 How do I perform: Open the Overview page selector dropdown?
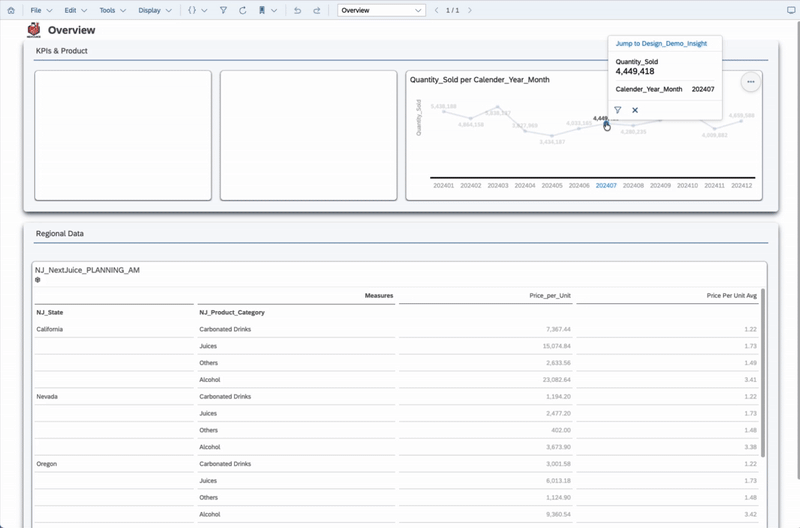pos(381,10)
